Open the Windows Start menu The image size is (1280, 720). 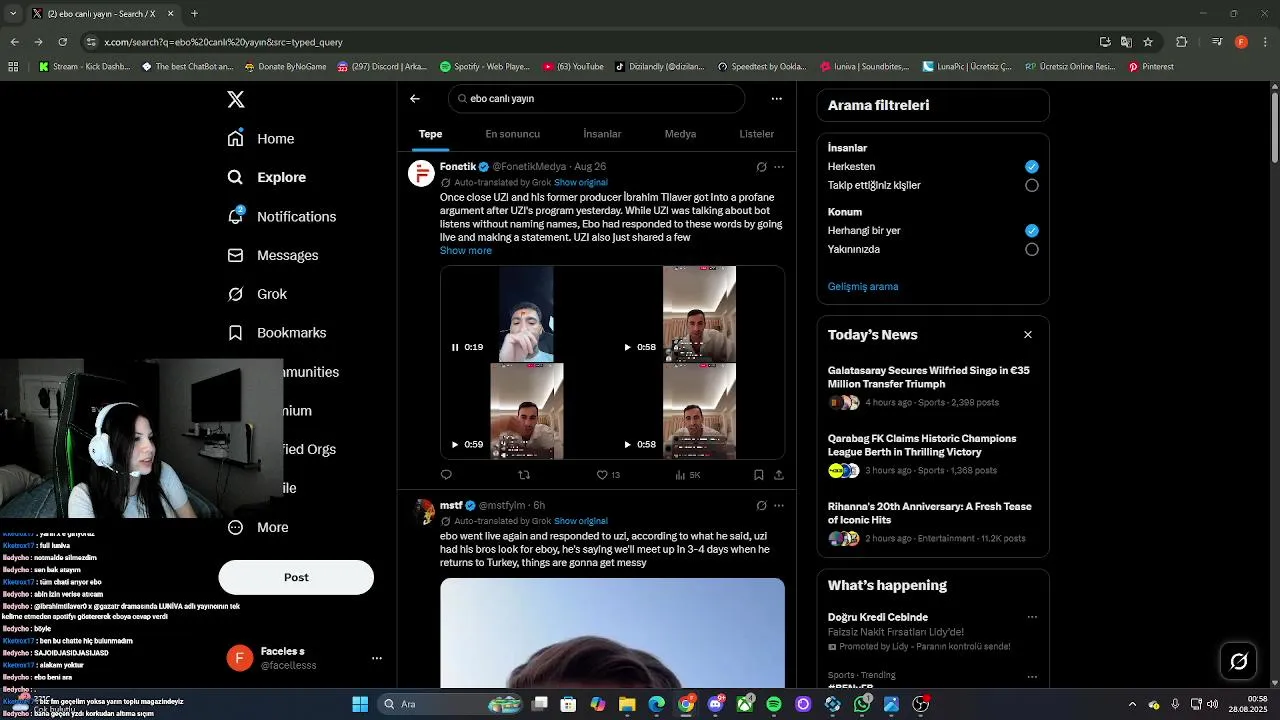tap(360, 704)
